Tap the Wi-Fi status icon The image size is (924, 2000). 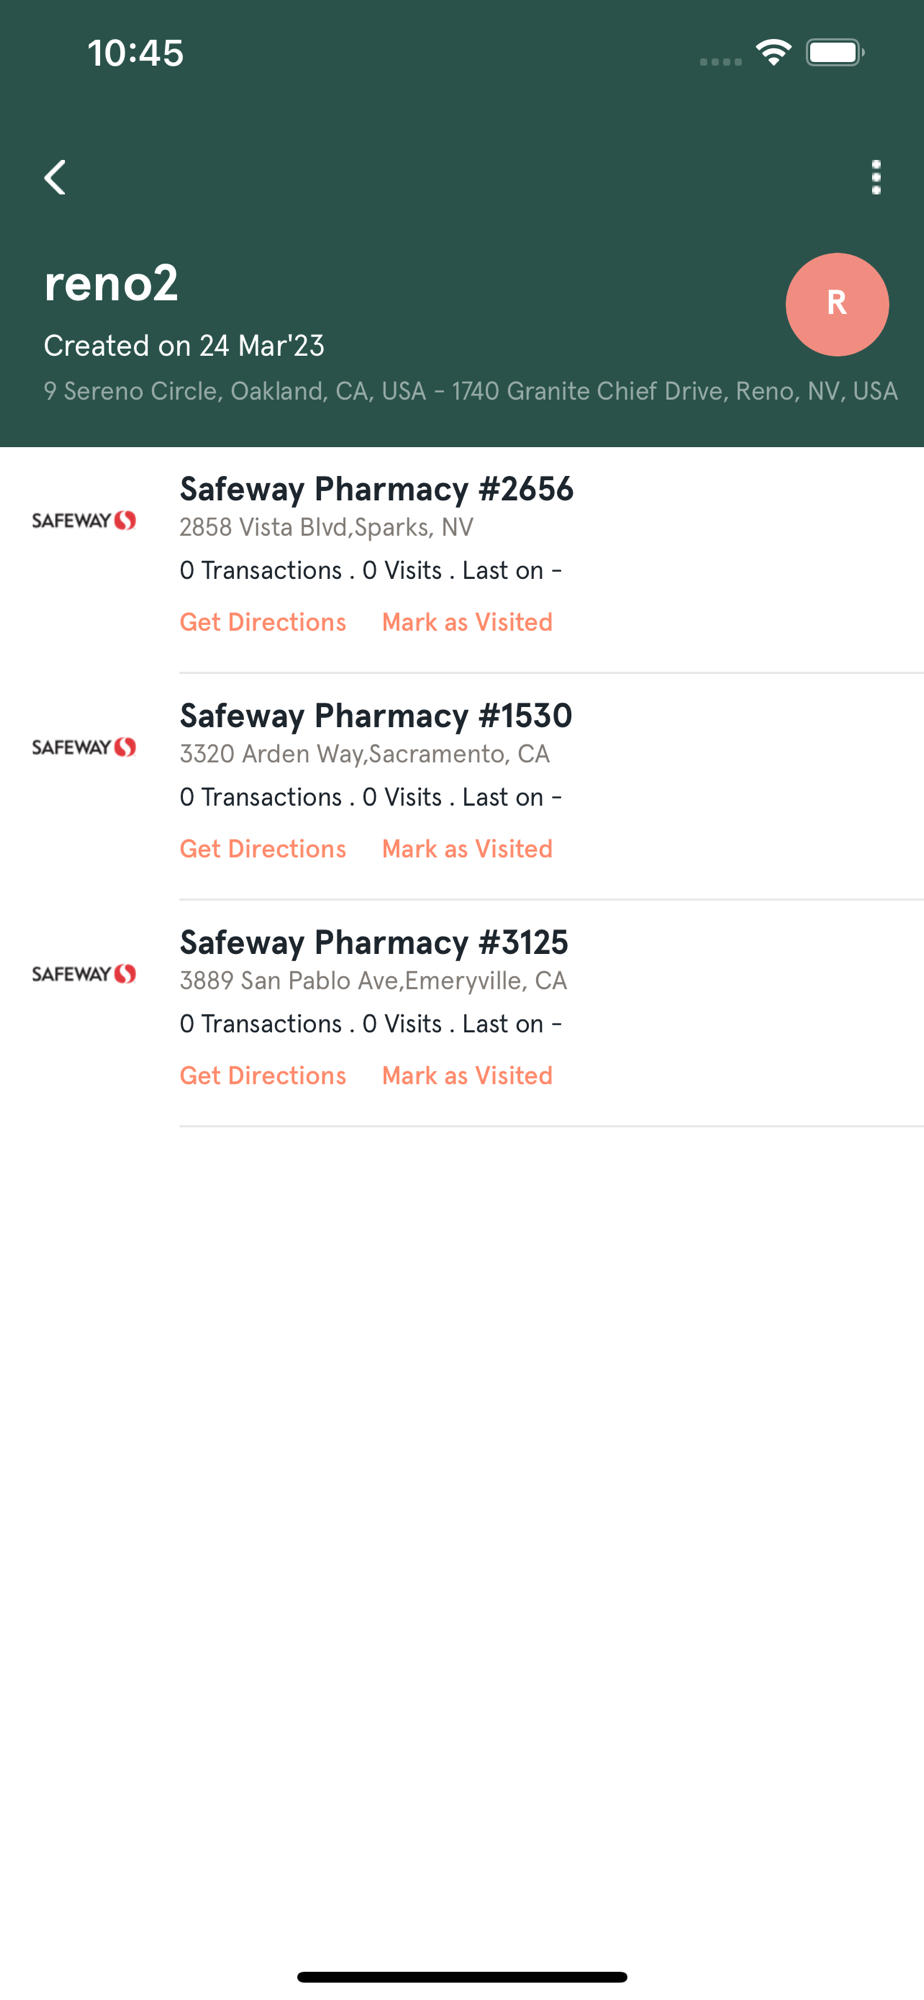773,52
